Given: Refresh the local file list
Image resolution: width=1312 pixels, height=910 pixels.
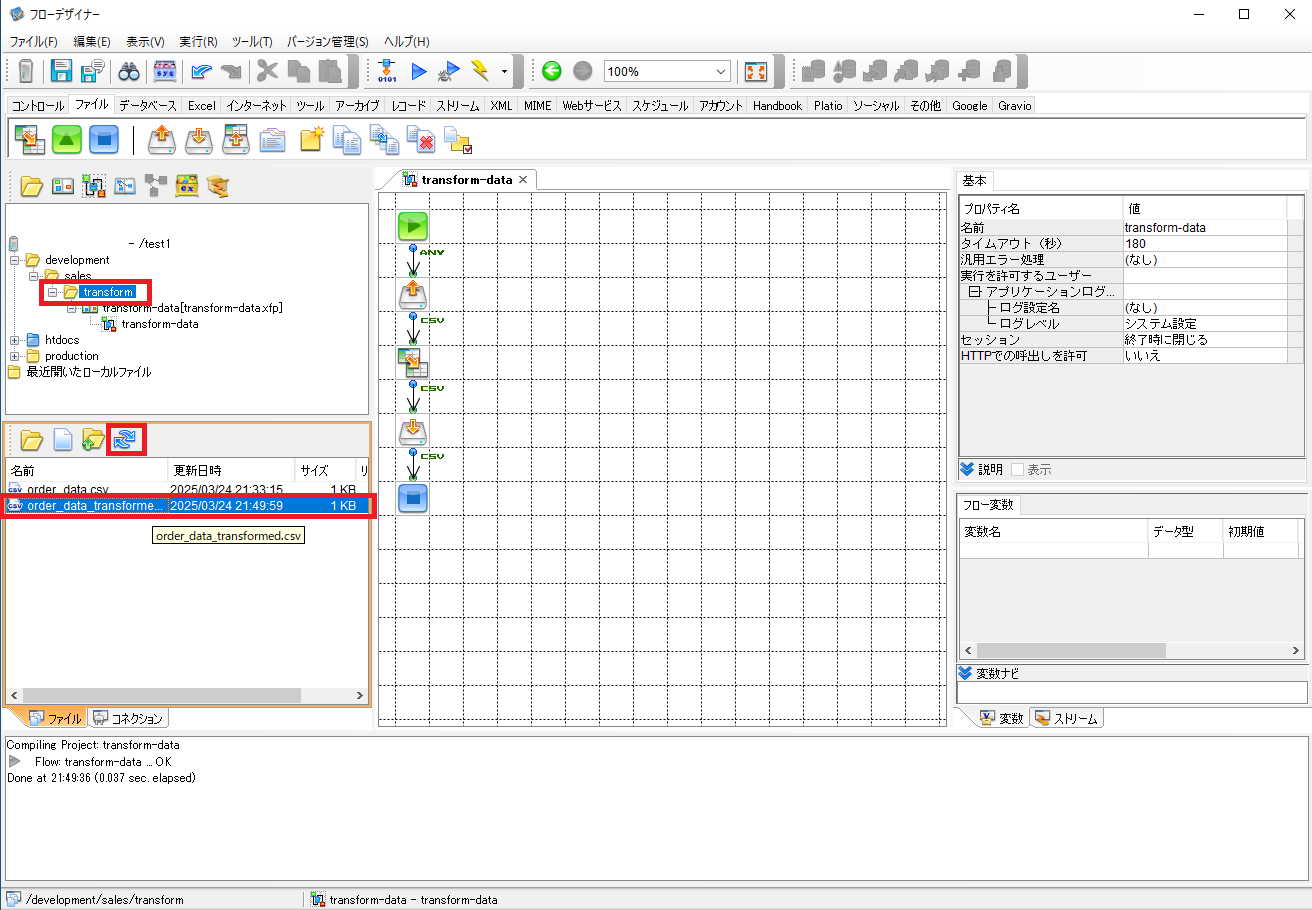Looking at the screenshot, I should (126, 439).
